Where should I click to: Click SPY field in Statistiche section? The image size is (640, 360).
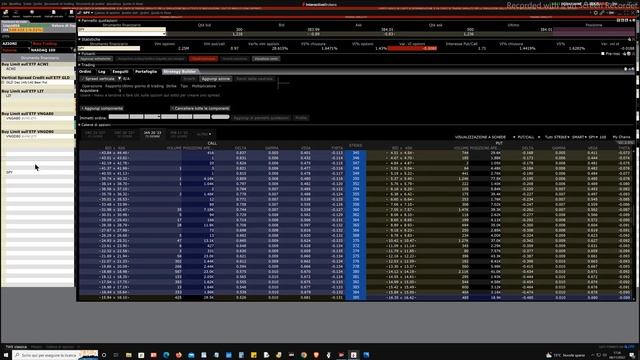click(109, 48)
